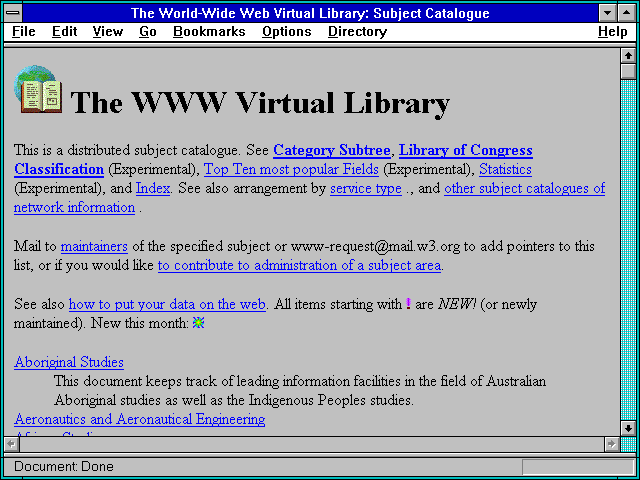Follow the service type link
Image resolution: width=640 pixels, height=480 pixels.
tap(366, 189)
